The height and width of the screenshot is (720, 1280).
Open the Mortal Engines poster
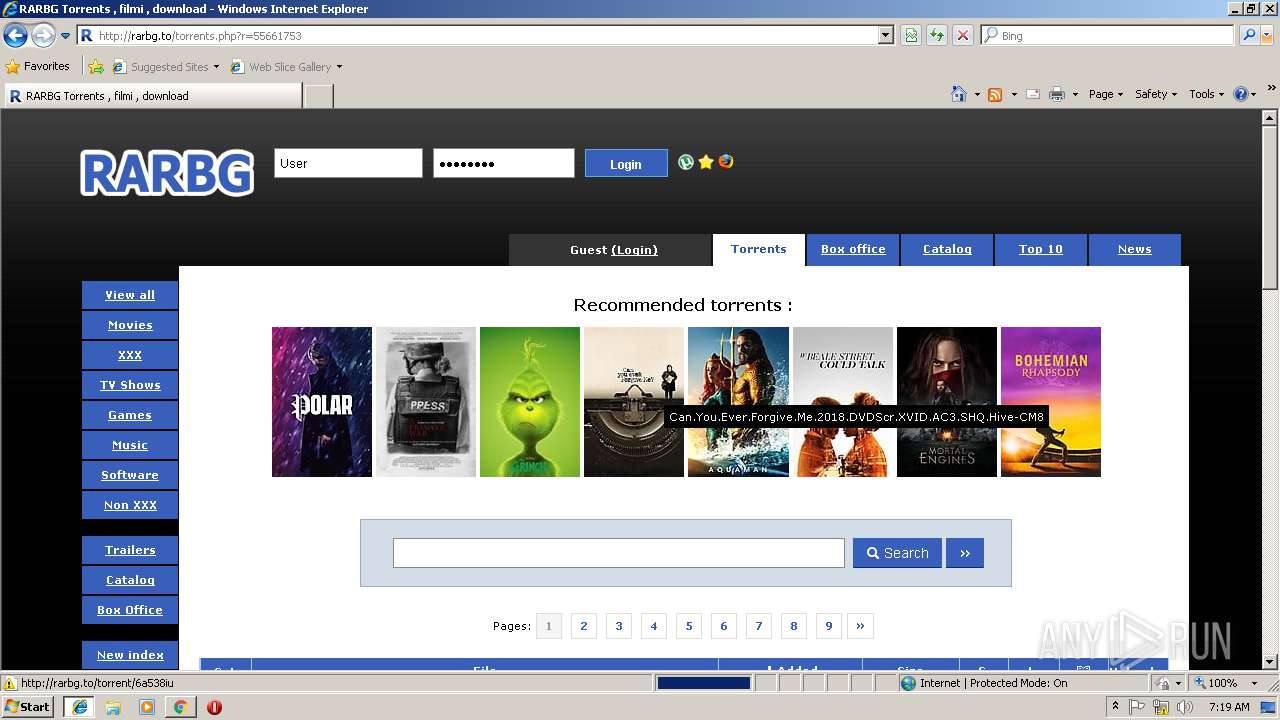point(947,402)
